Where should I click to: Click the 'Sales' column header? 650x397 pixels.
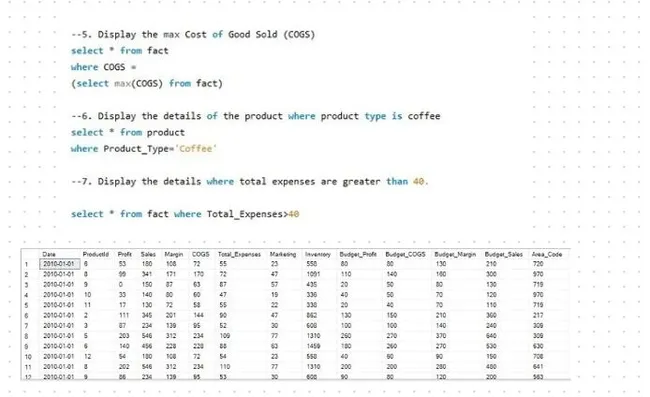tap(148, 254)
